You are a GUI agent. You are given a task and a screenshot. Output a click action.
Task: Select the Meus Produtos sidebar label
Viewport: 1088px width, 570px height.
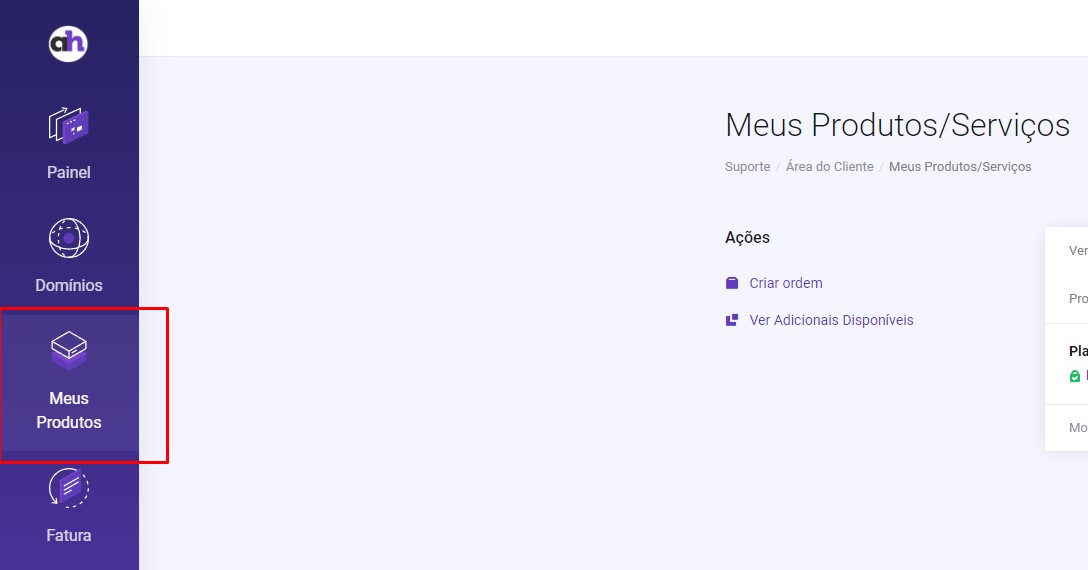click(x=68, y=410)
